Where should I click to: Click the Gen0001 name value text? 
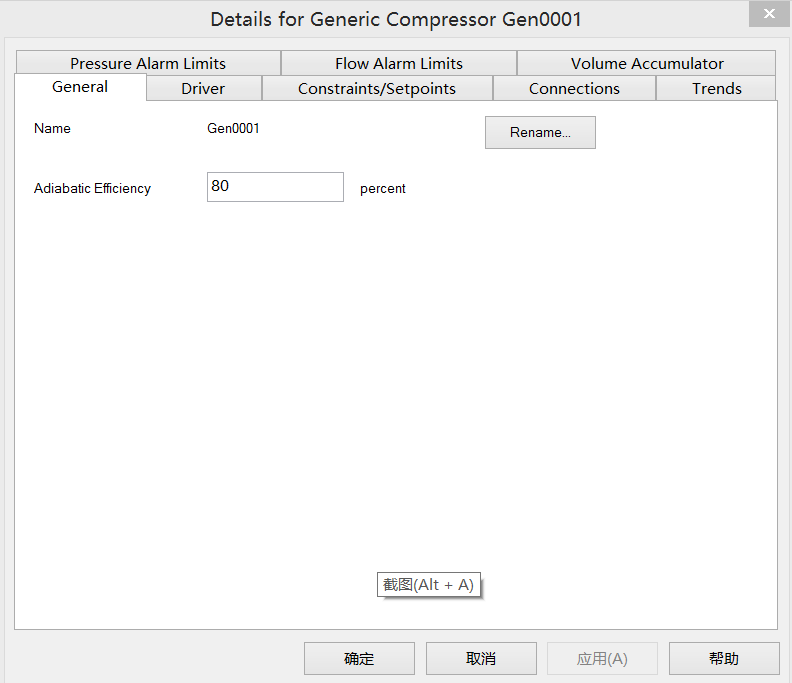233,128
